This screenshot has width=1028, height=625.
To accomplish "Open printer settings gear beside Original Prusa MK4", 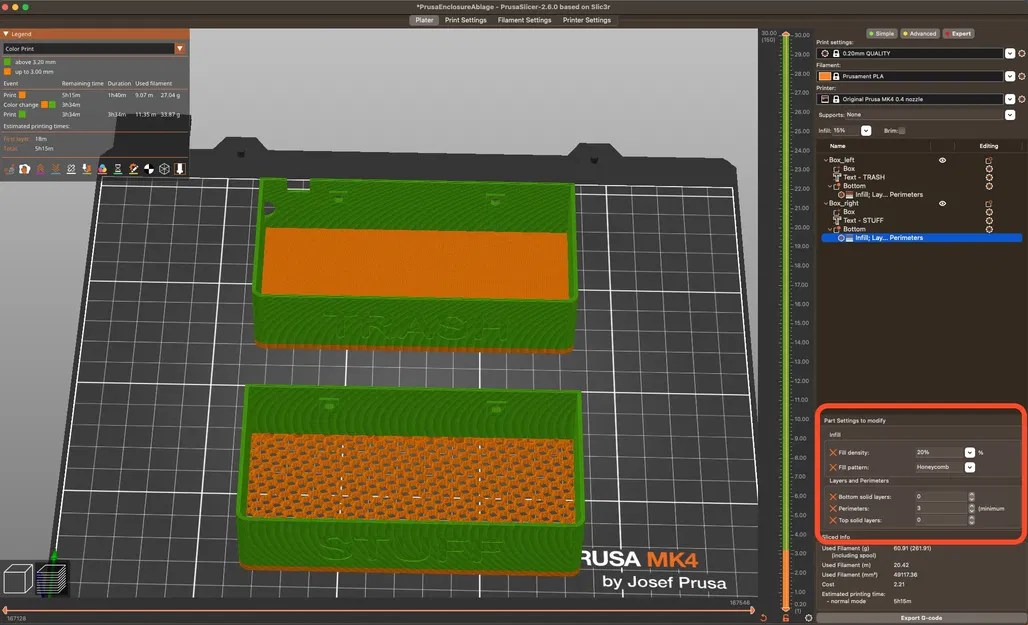I will 1021,99.
